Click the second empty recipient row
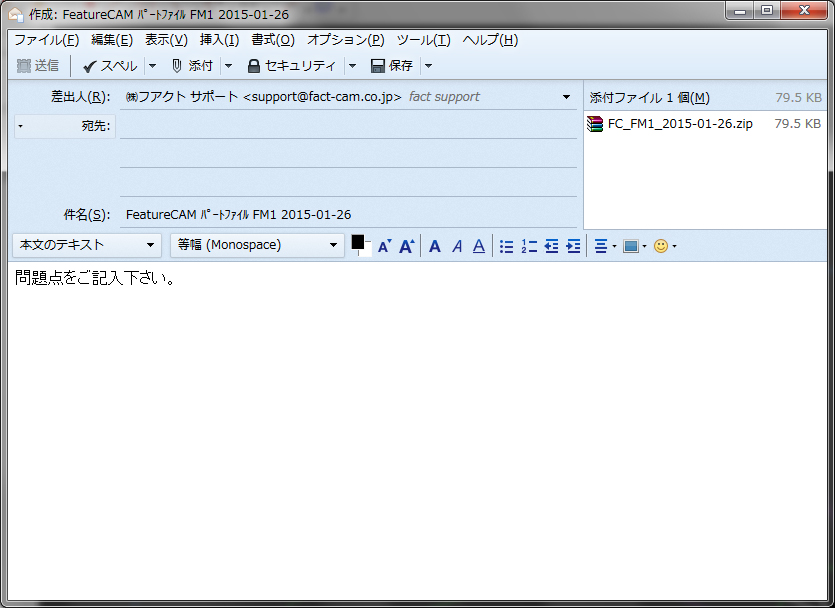This screenshot has width=835, height=608. coord(348,155)
